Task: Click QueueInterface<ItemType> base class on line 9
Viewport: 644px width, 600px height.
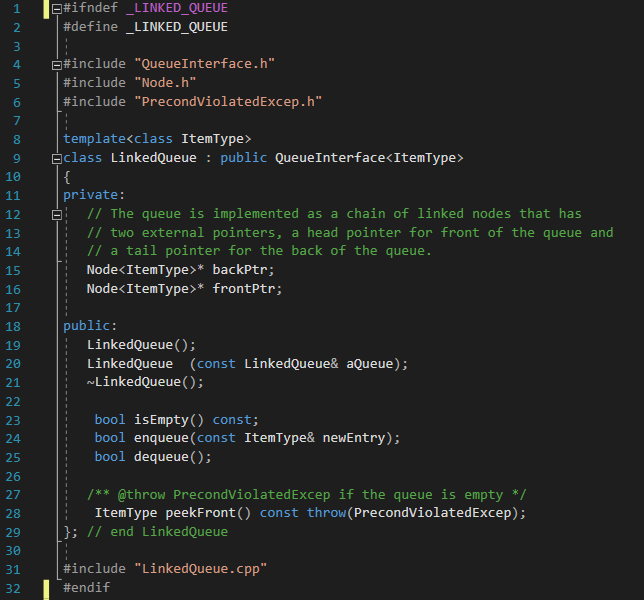Action: (369, 158)
